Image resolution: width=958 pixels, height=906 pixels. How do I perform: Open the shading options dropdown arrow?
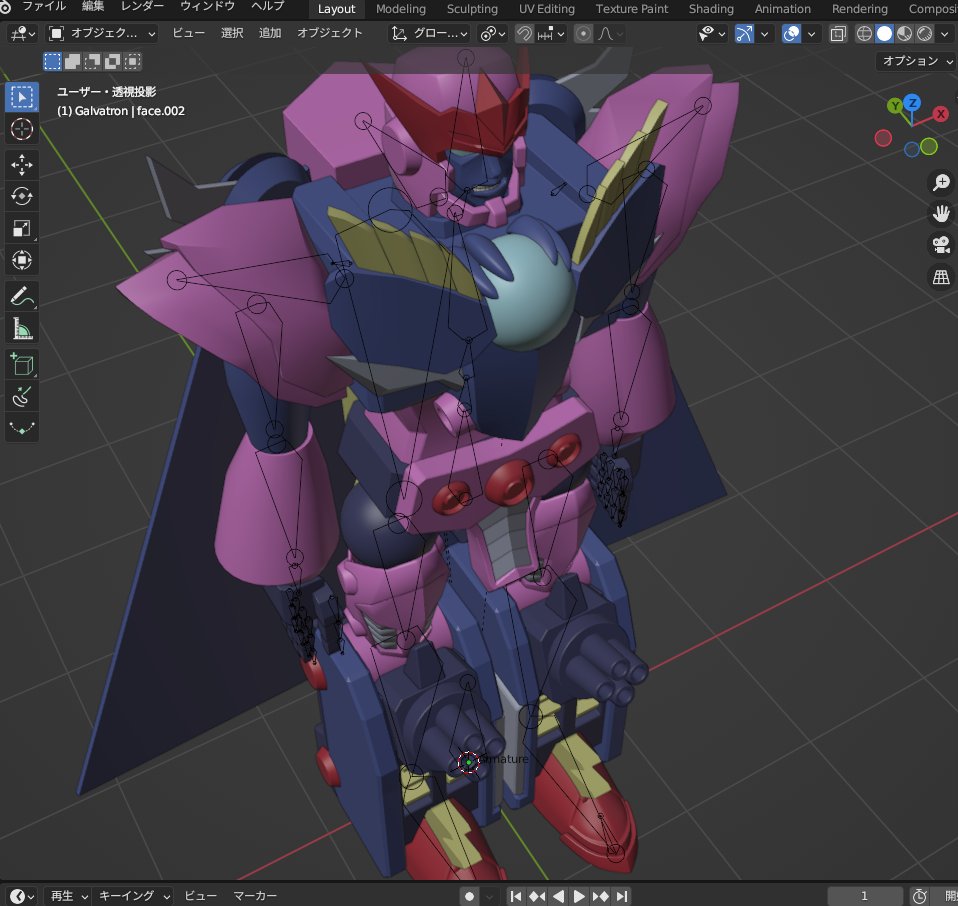coord(945,34)
